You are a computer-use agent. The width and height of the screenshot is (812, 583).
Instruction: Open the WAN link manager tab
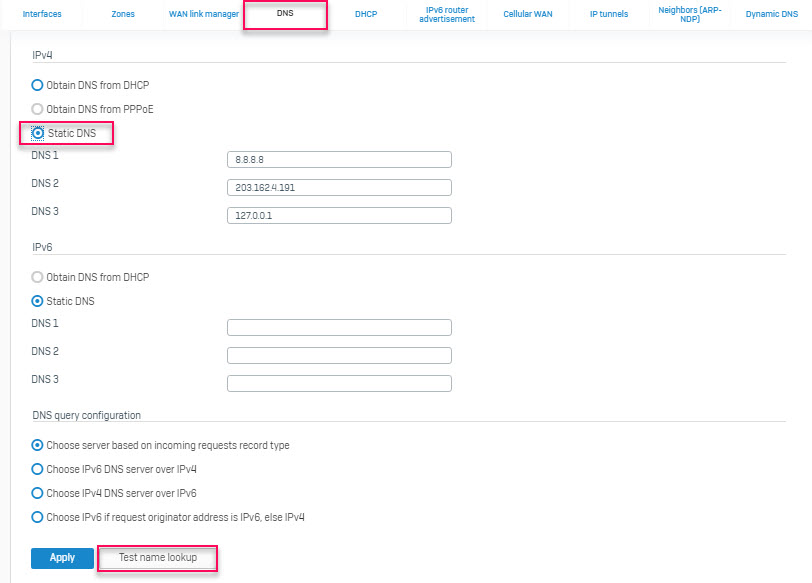pyautogui.click(x=204, y=14)
